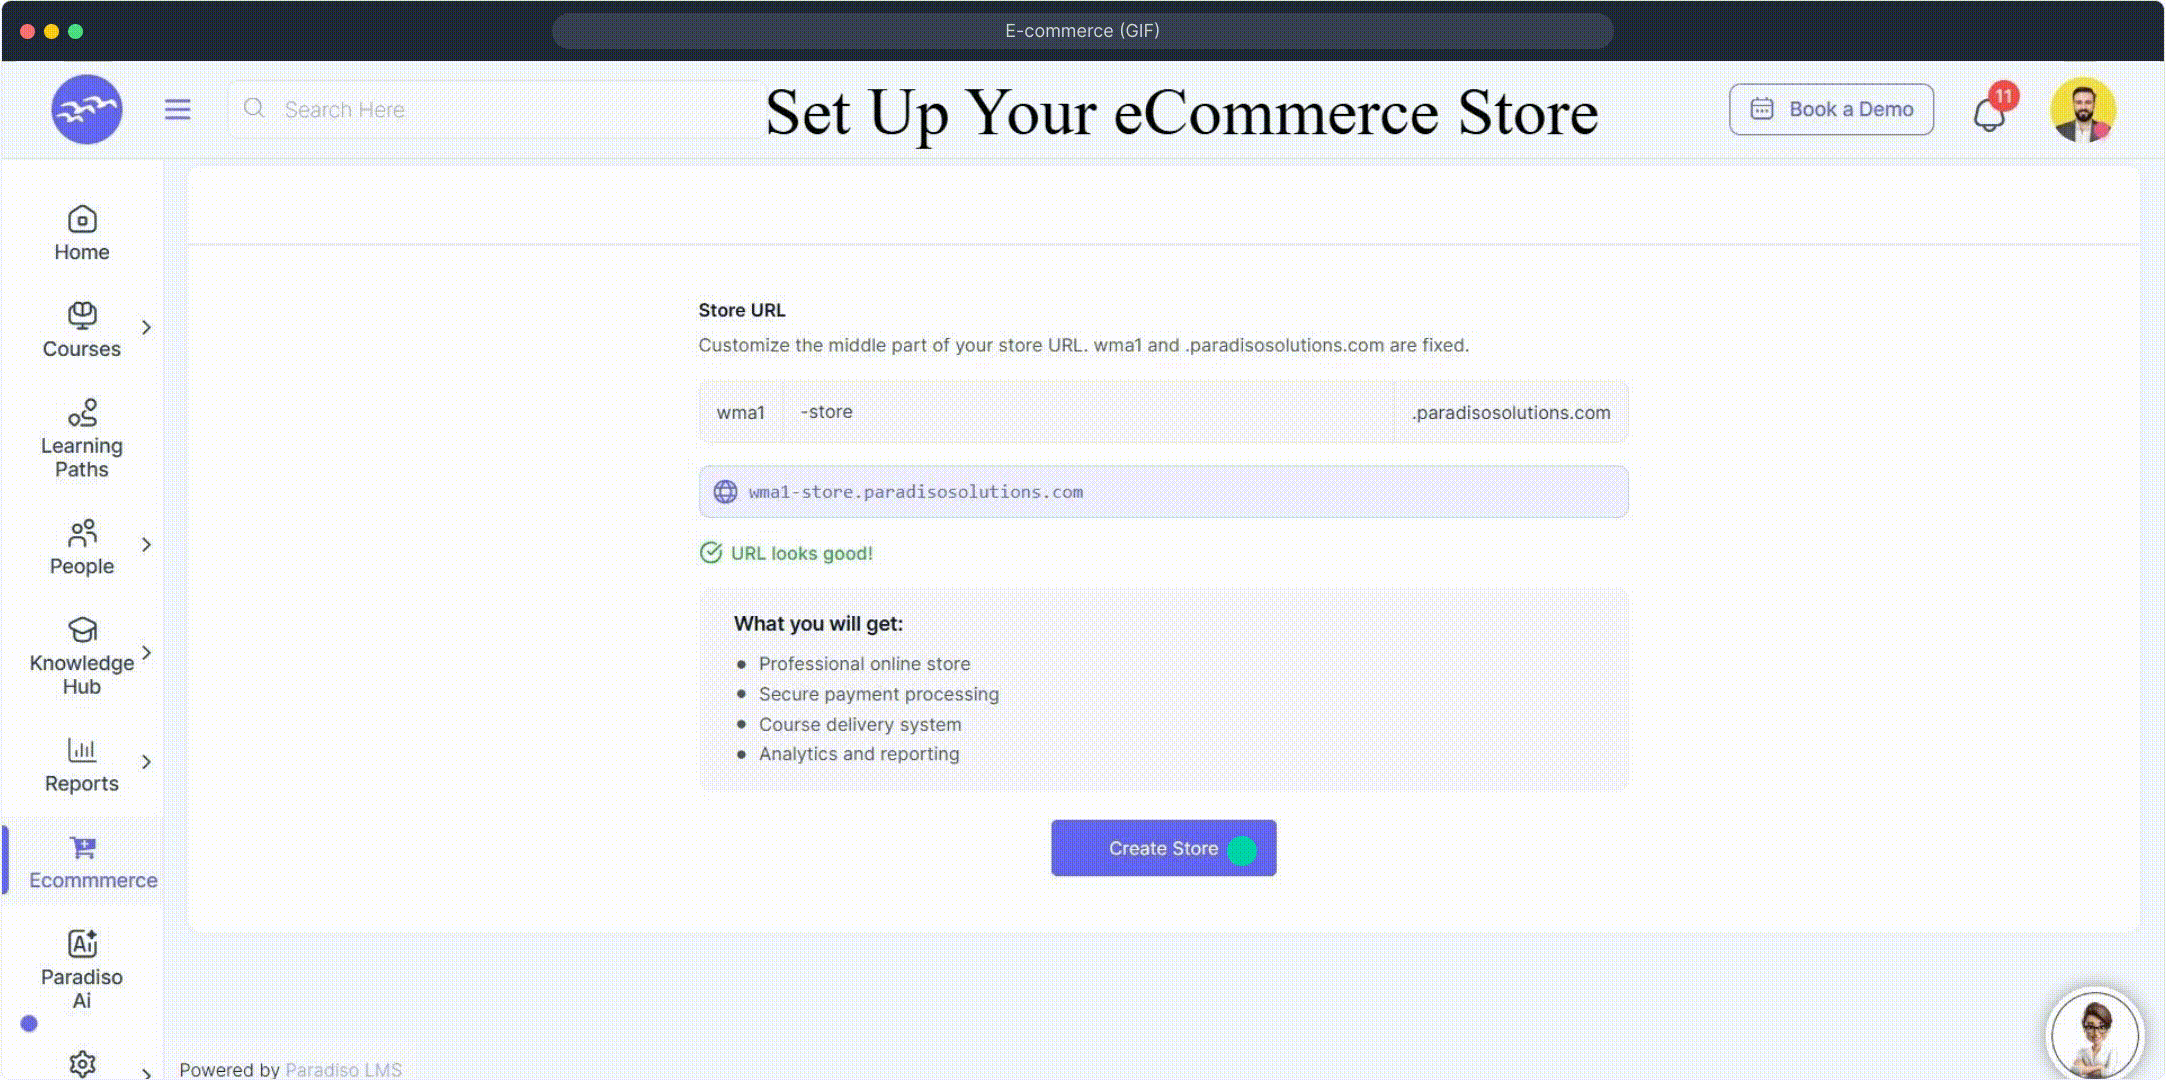Expand the Courses submenu chevron
Viewport: 2166px width, 1080px height.
147,327
